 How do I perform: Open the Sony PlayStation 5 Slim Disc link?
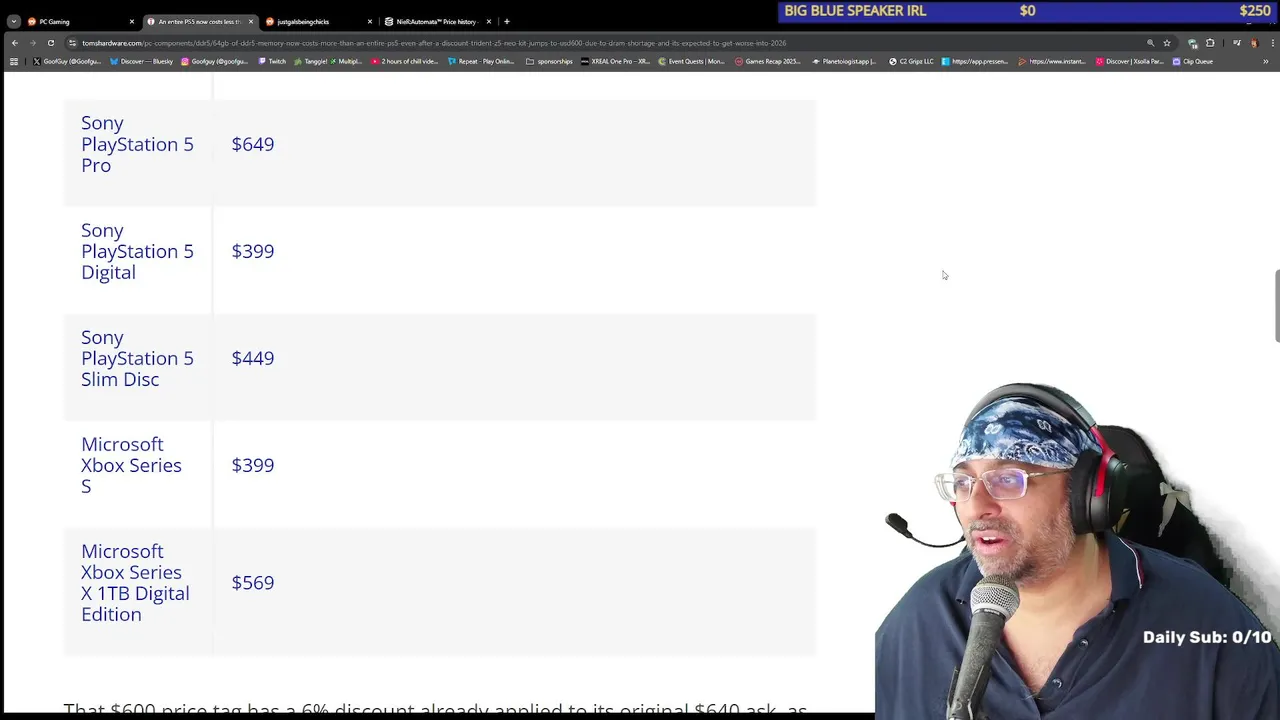(x=137, y=358)
